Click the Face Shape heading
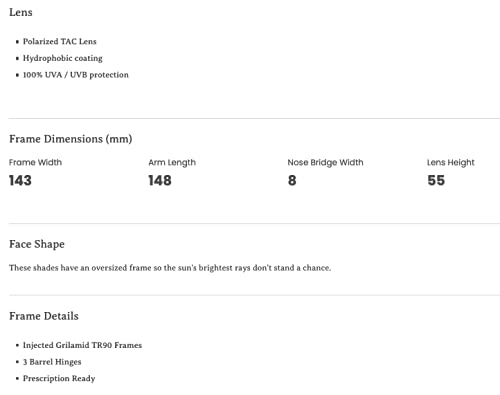 coord(37,244)
